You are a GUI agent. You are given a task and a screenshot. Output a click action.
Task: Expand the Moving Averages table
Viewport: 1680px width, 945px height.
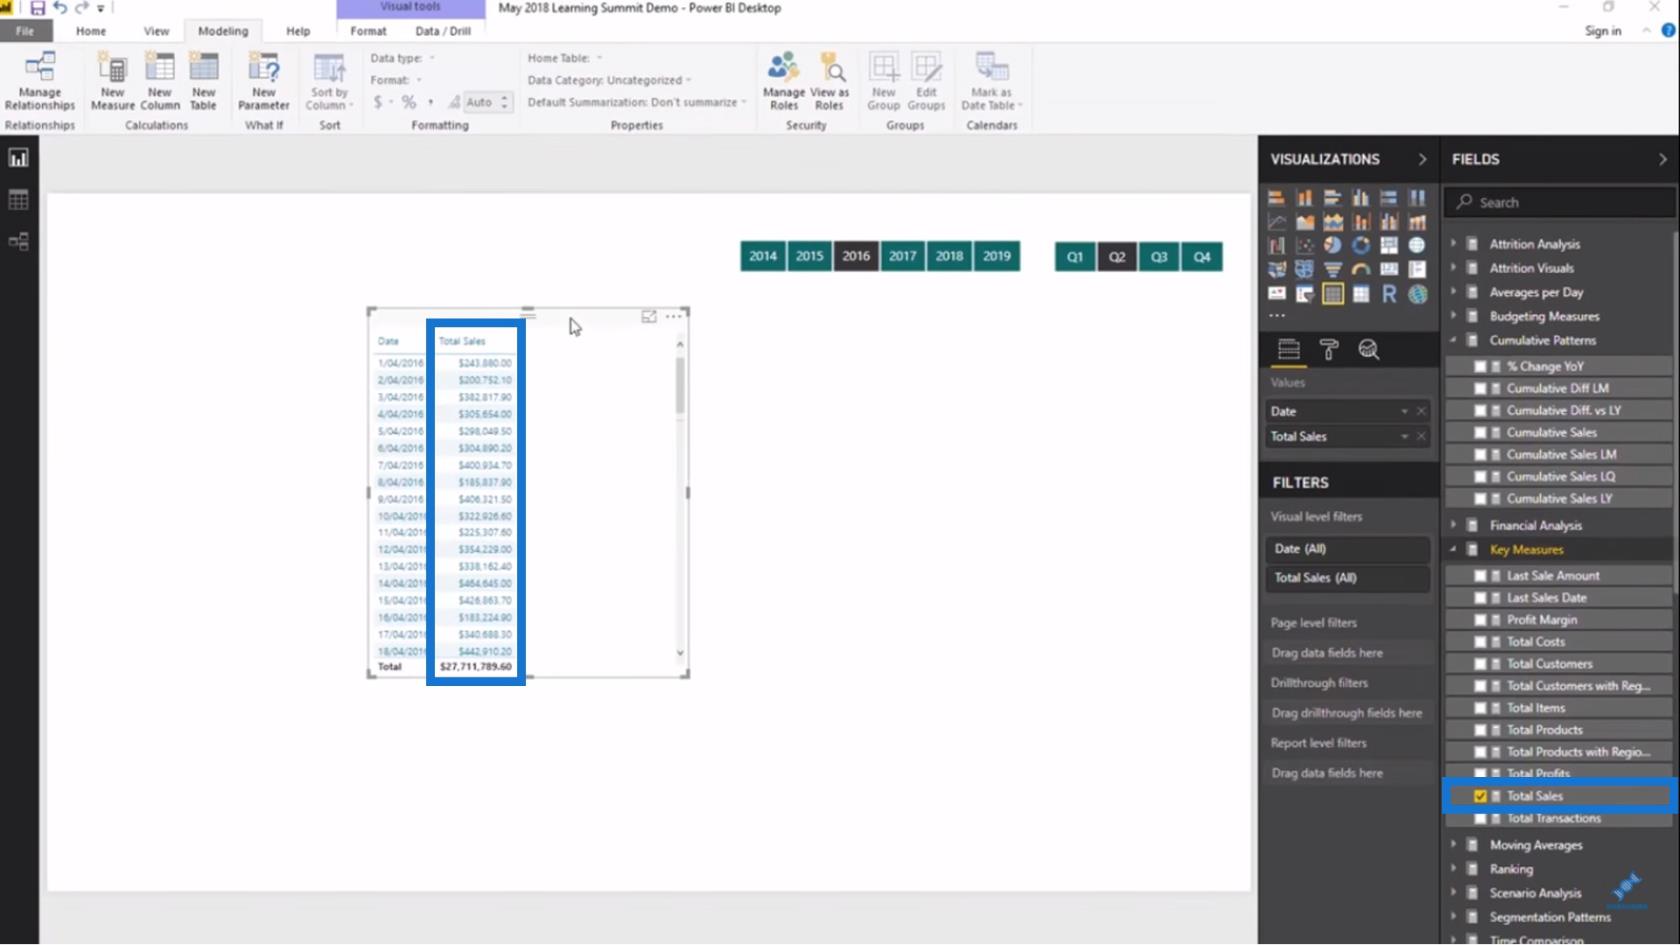pos(1454,845)
